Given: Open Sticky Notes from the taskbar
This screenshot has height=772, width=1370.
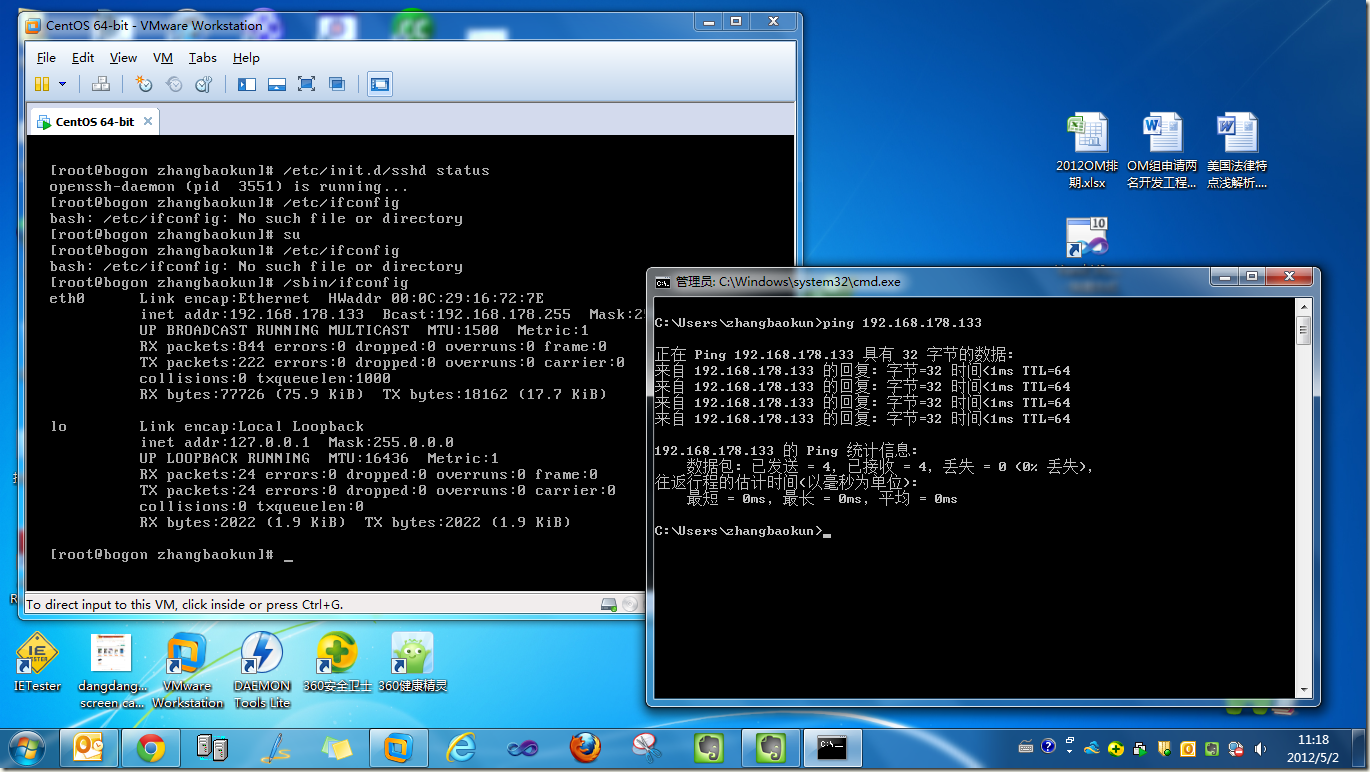Looking at the screenshot, I should coord(336,747).
